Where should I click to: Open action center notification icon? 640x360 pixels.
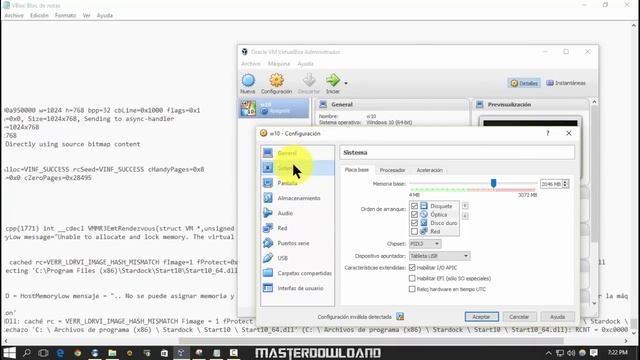[x=594, y=353]
